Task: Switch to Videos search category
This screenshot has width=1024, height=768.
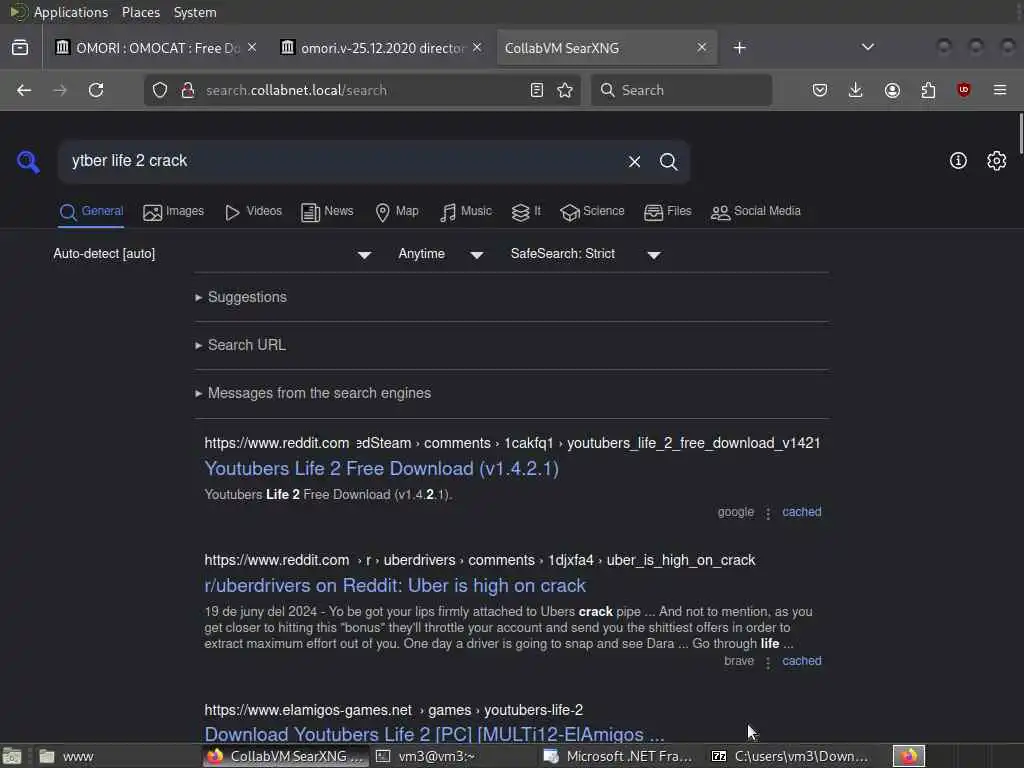Action: tap(253, 212)
